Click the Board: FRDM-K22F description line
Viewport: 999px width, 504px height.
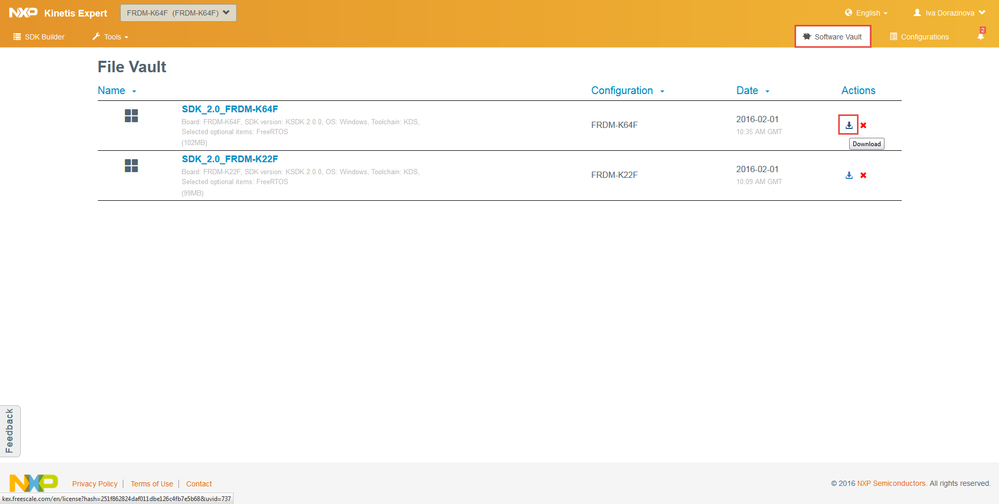(300, 172)
